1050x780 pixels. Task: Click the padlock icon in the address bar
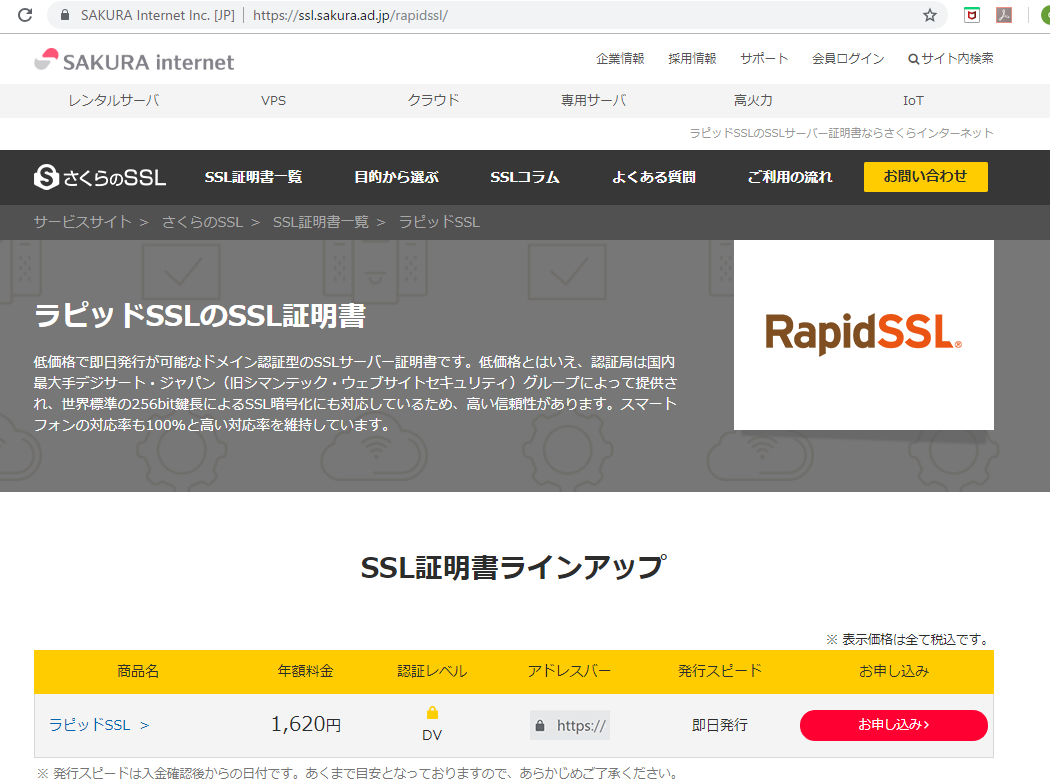point(65,15)
